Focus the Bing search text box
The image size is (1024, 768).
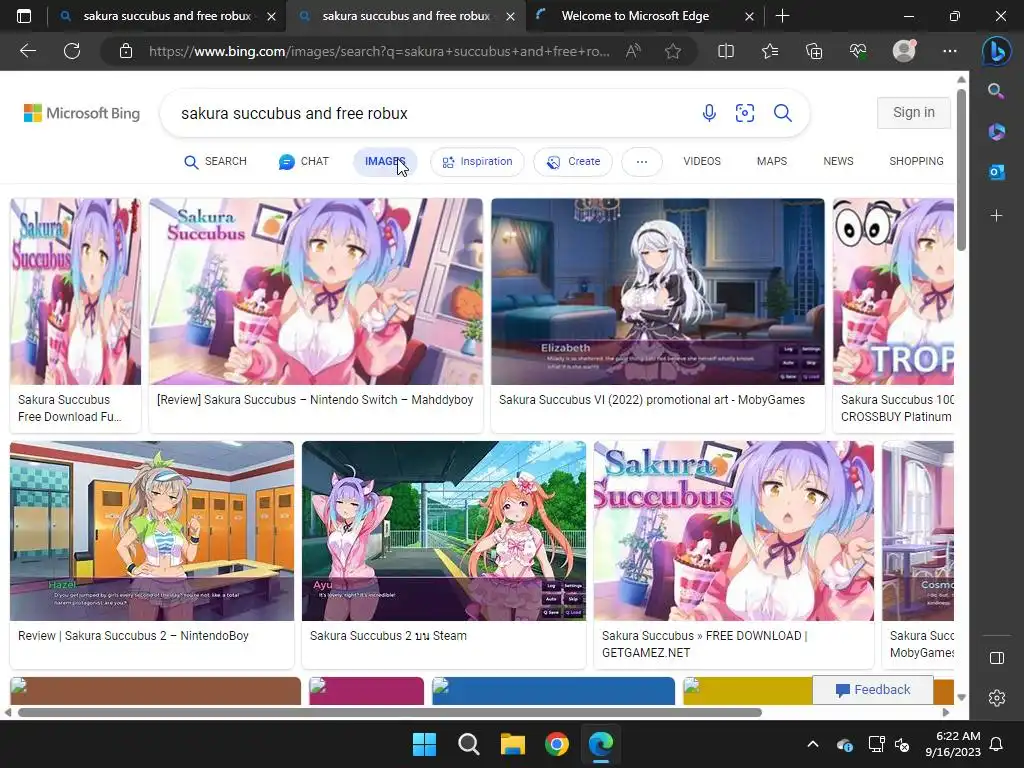(x=431, y=113)
